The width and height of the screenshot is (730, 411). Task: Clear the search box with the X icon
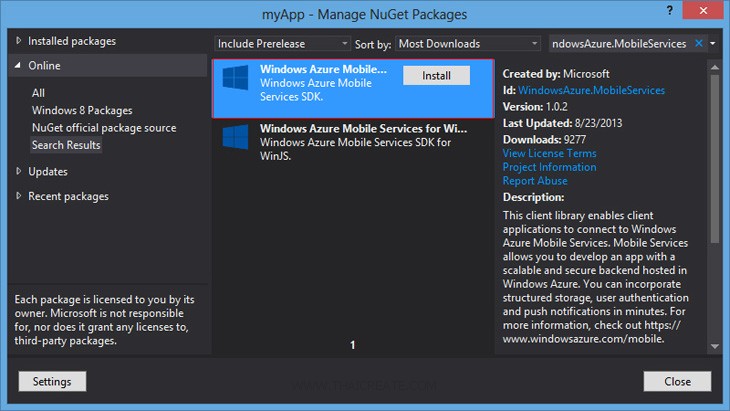click(698, 43)
